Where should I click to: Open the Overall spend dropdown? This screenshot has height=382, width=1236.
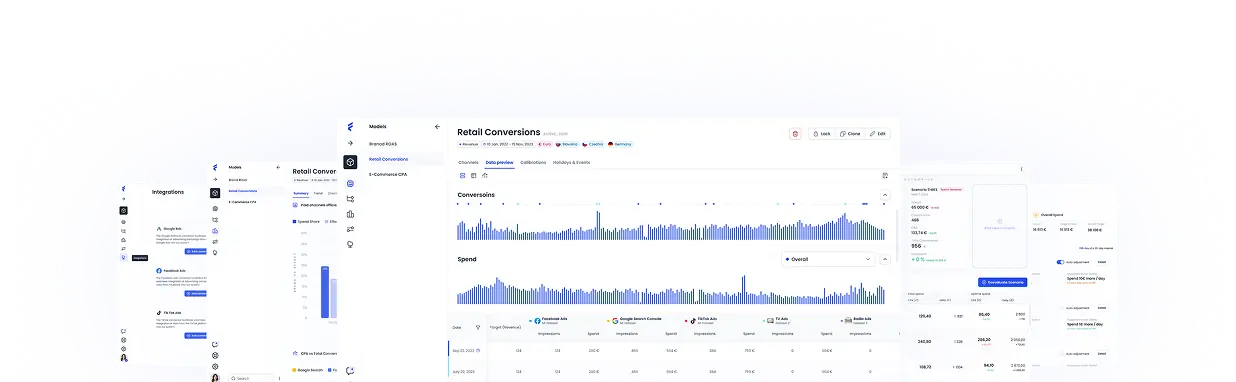[x=828, y=259]
